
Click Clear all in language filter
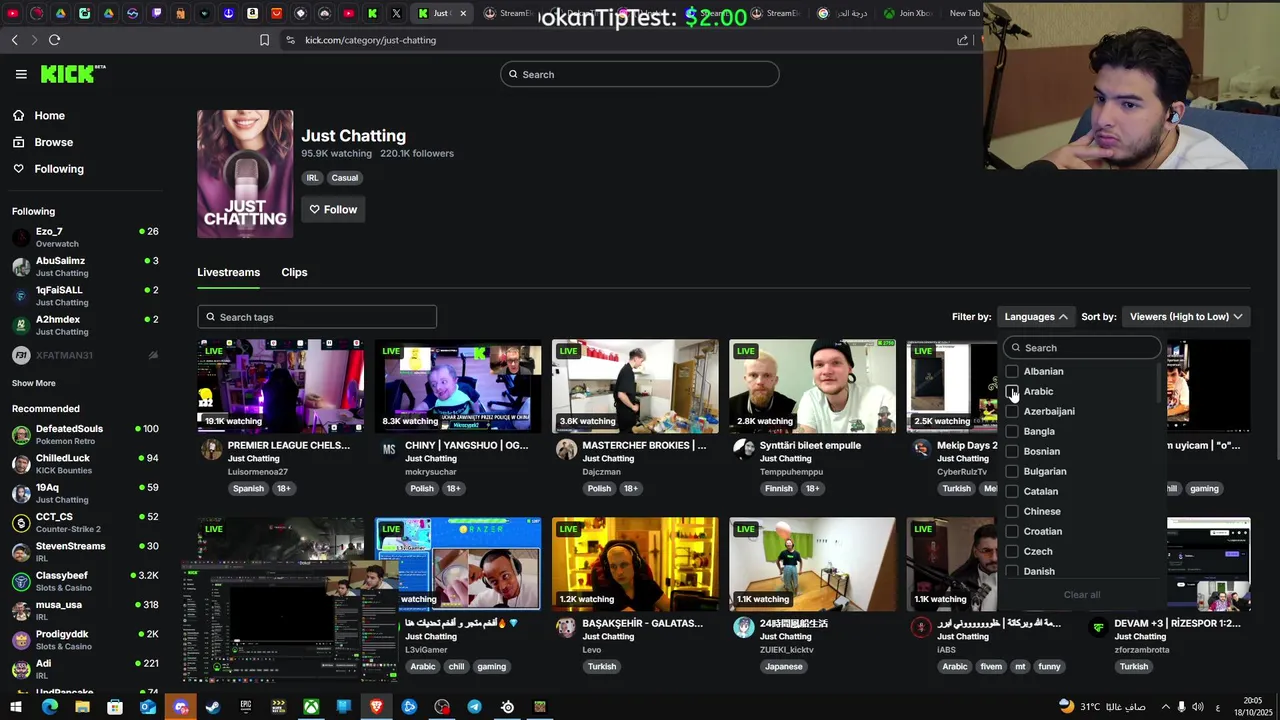point(1082,595)
